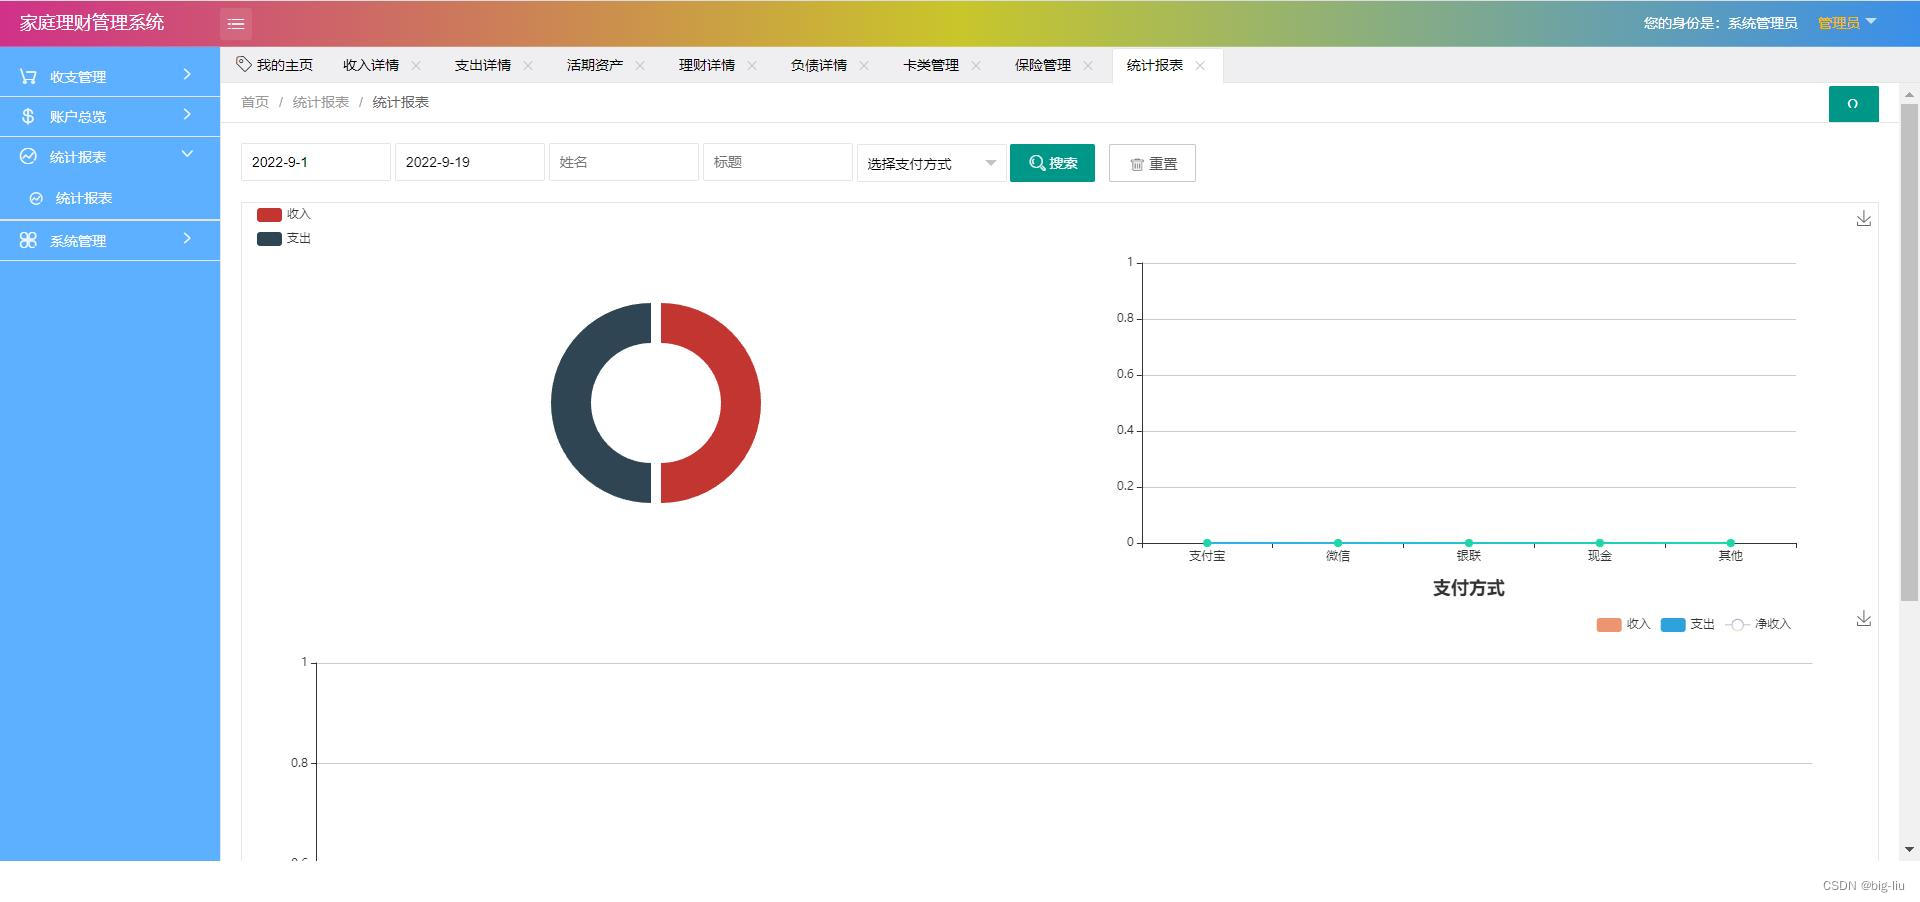The width and height of the screenshot is (1920, 902).
Task: Click the middle 统计报表 breadcrumb link
Action: point(321,102)
